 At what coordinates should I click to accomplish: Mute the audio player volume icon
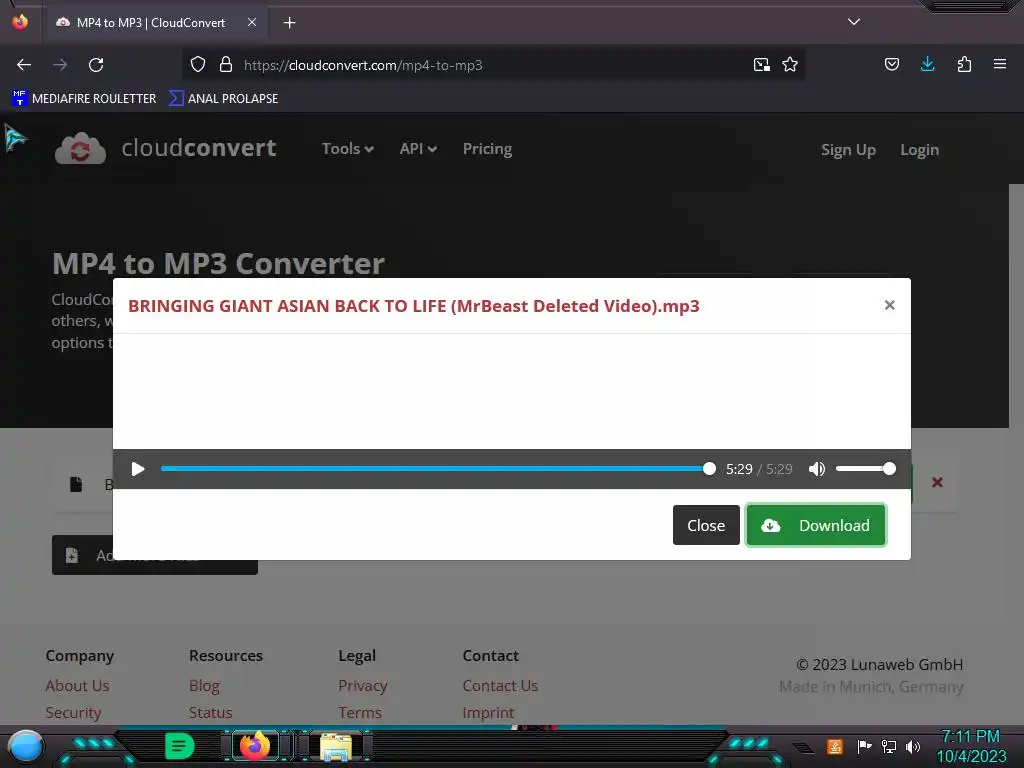tap(816, 469)
